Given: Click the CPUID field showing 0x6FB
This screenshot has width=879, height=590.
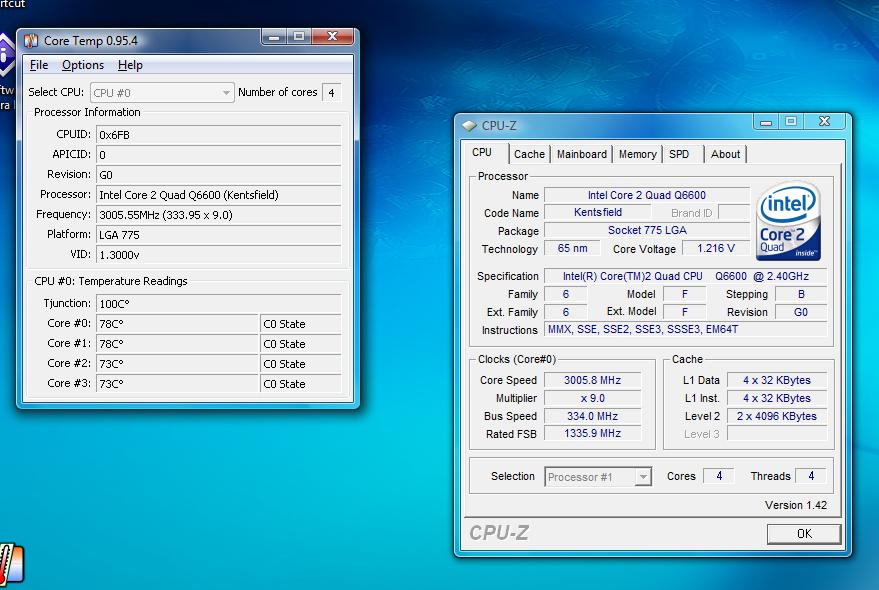Looking at the screenshot, I should point(219,135).
